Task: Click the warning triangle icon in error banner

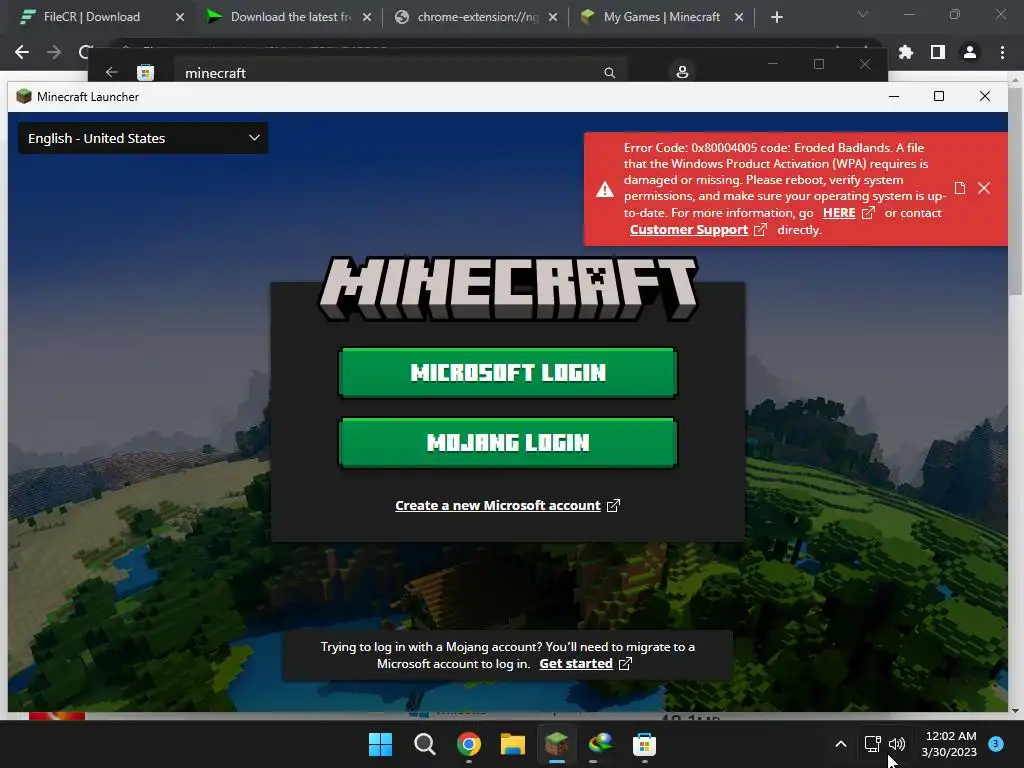Action: pos(605,189)
